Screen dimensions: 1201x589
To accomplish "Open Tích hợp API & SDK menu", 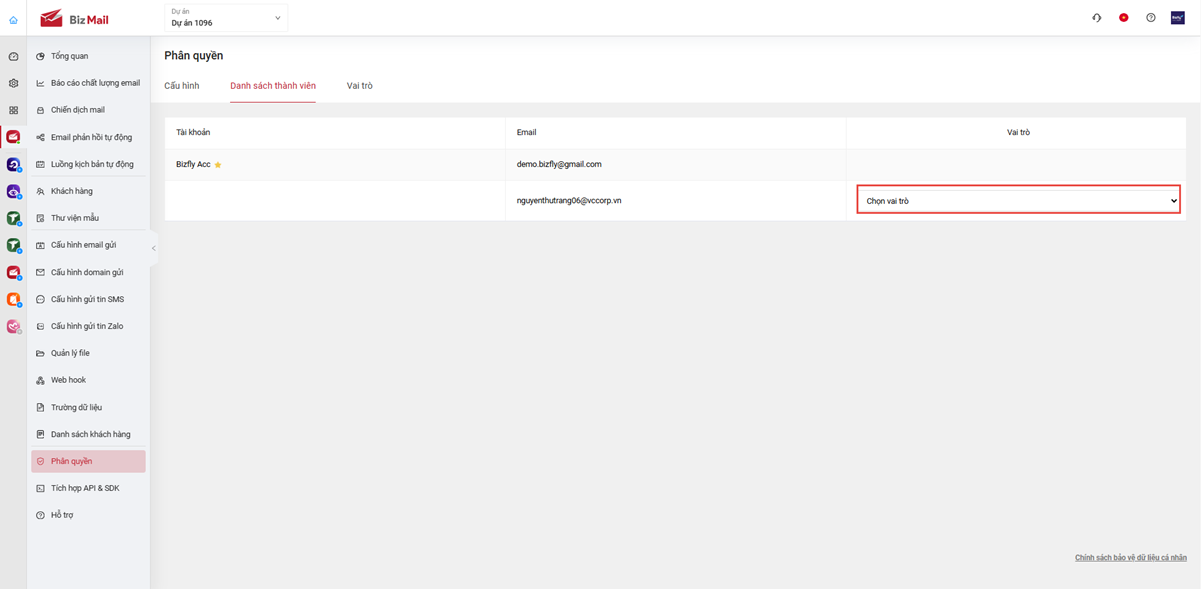I will (85, 488).
